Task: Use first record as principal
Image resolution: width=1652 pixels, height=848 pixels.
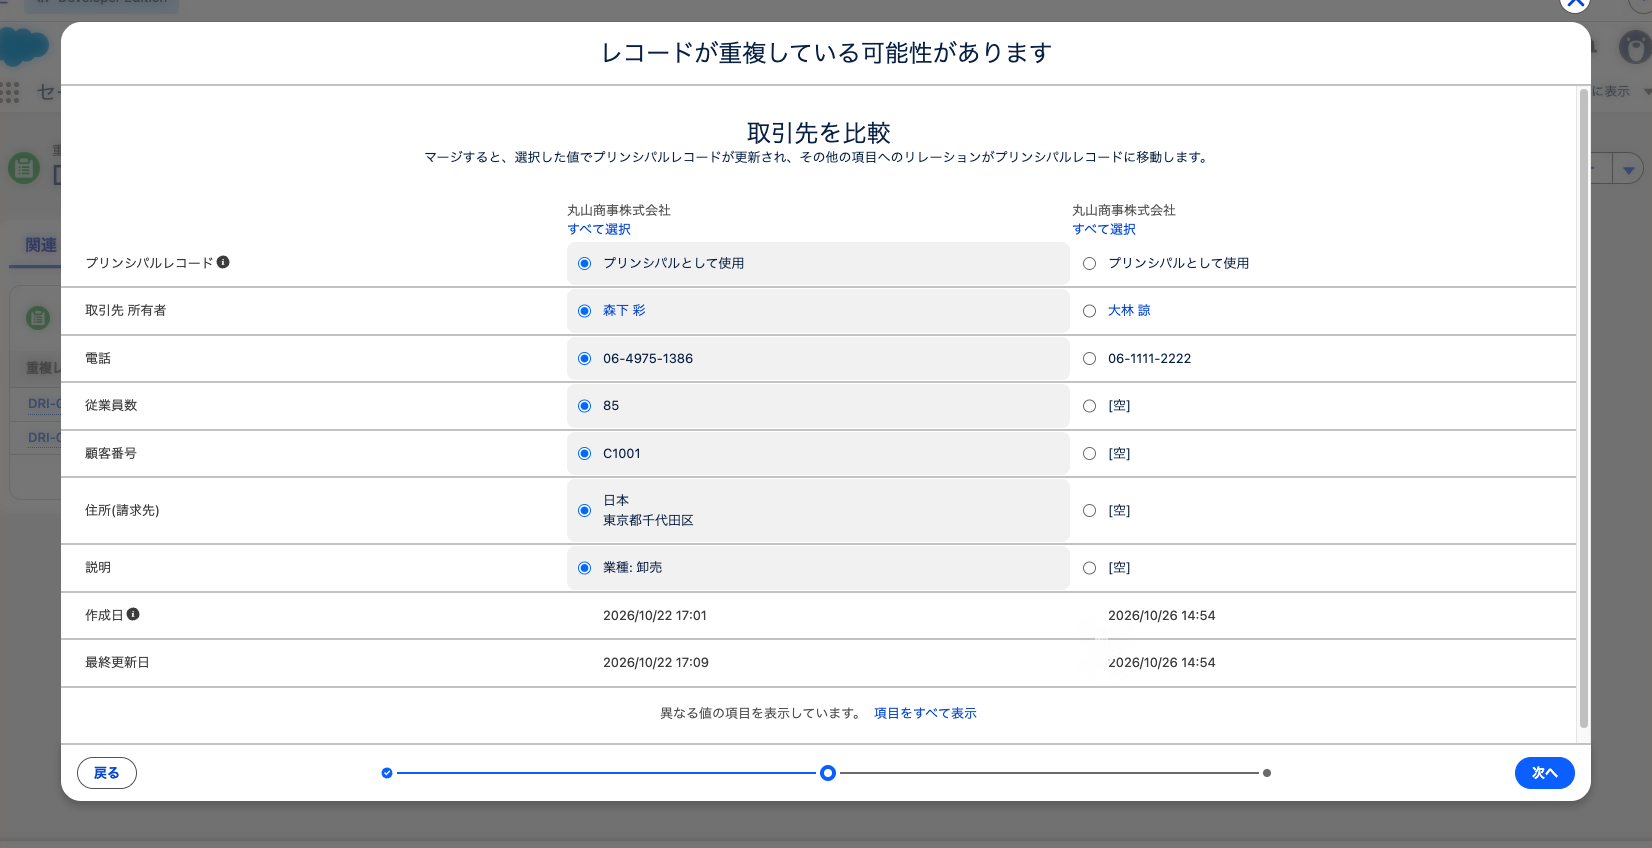Action: [x=585, y=264]
